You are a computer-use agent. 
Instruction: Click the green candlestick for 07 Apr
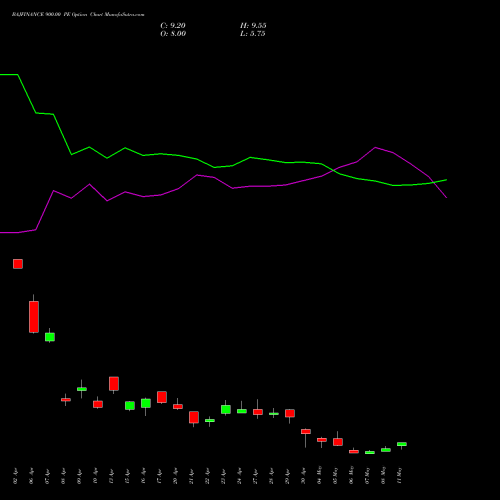coord(50,337)
